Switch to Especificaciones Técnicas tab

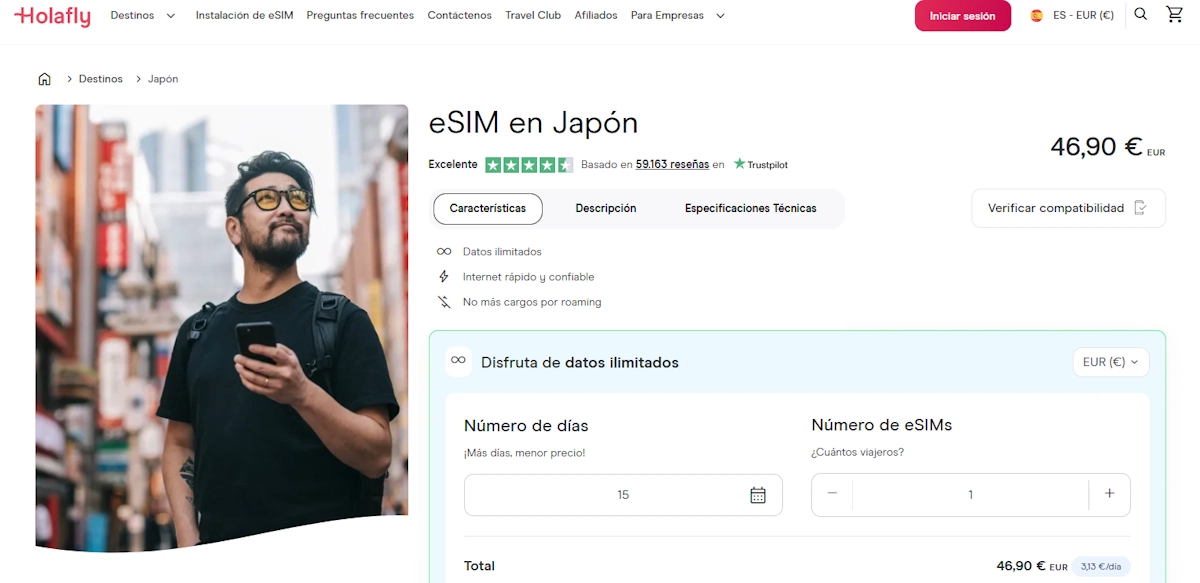tap(751, 209)
